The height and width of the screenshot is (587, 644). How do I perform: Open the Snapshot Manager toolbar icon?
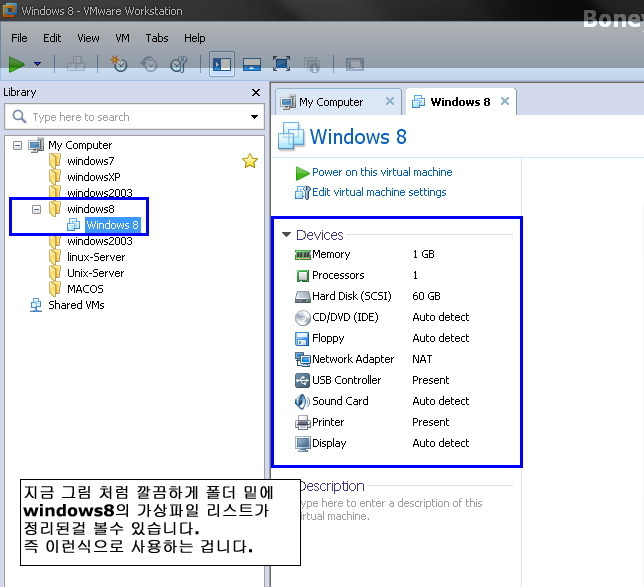(x=179, y=64)
